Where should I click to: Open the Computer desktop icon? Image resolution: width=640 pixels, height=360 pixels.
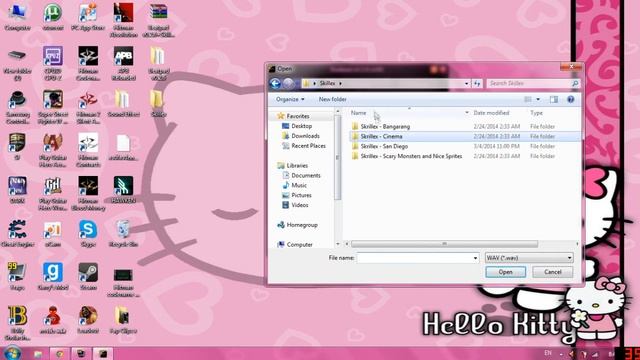[17, 18]
